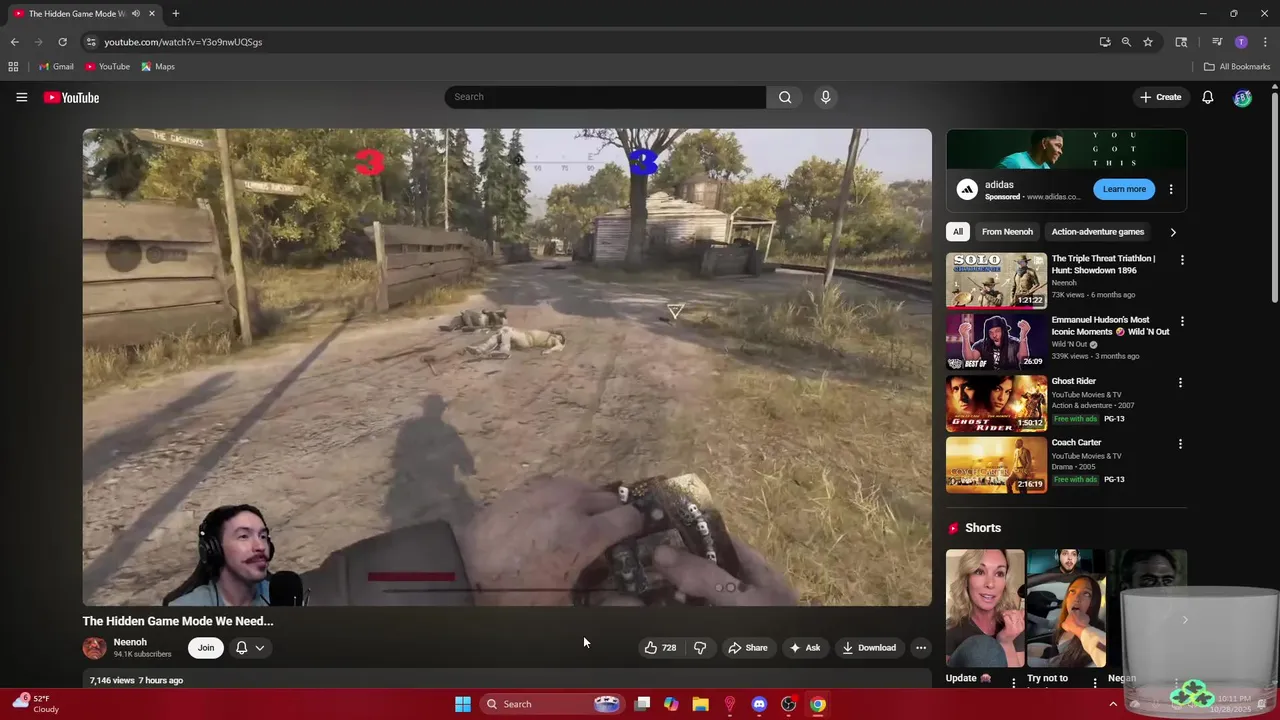Mute tab via speaker icon on tab

pos(136,14)
